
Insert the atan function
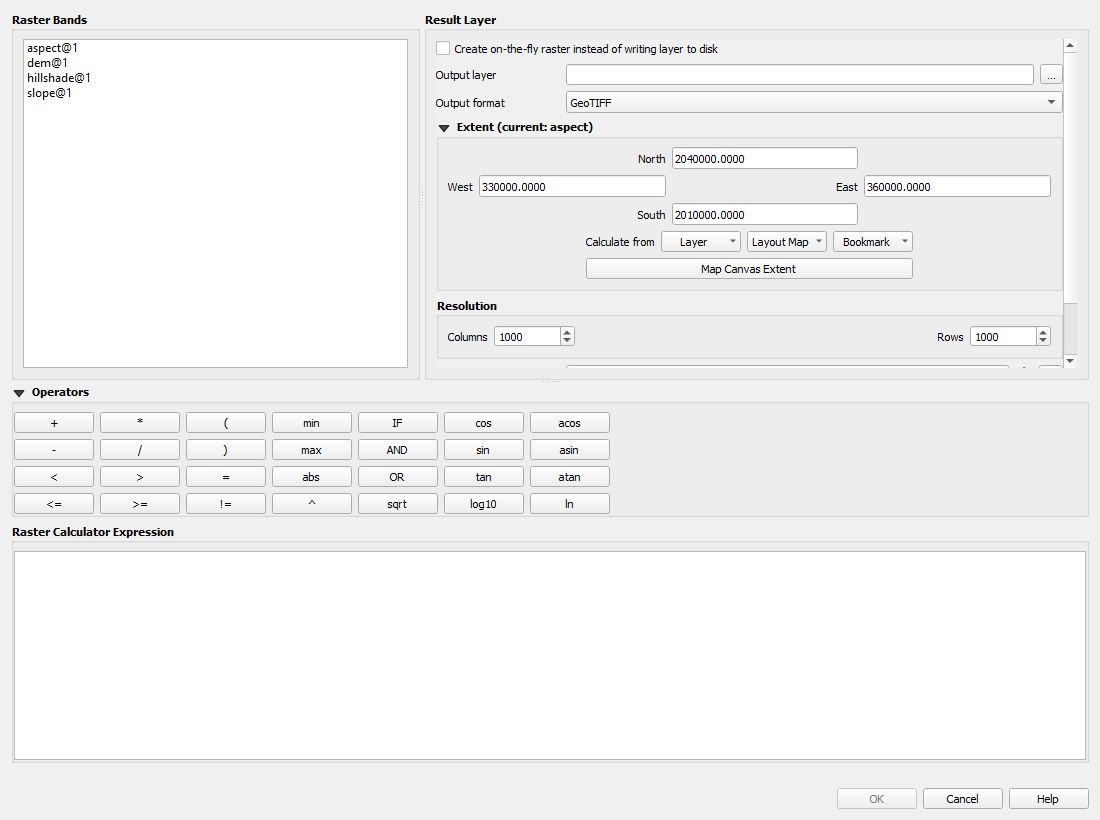570,477
